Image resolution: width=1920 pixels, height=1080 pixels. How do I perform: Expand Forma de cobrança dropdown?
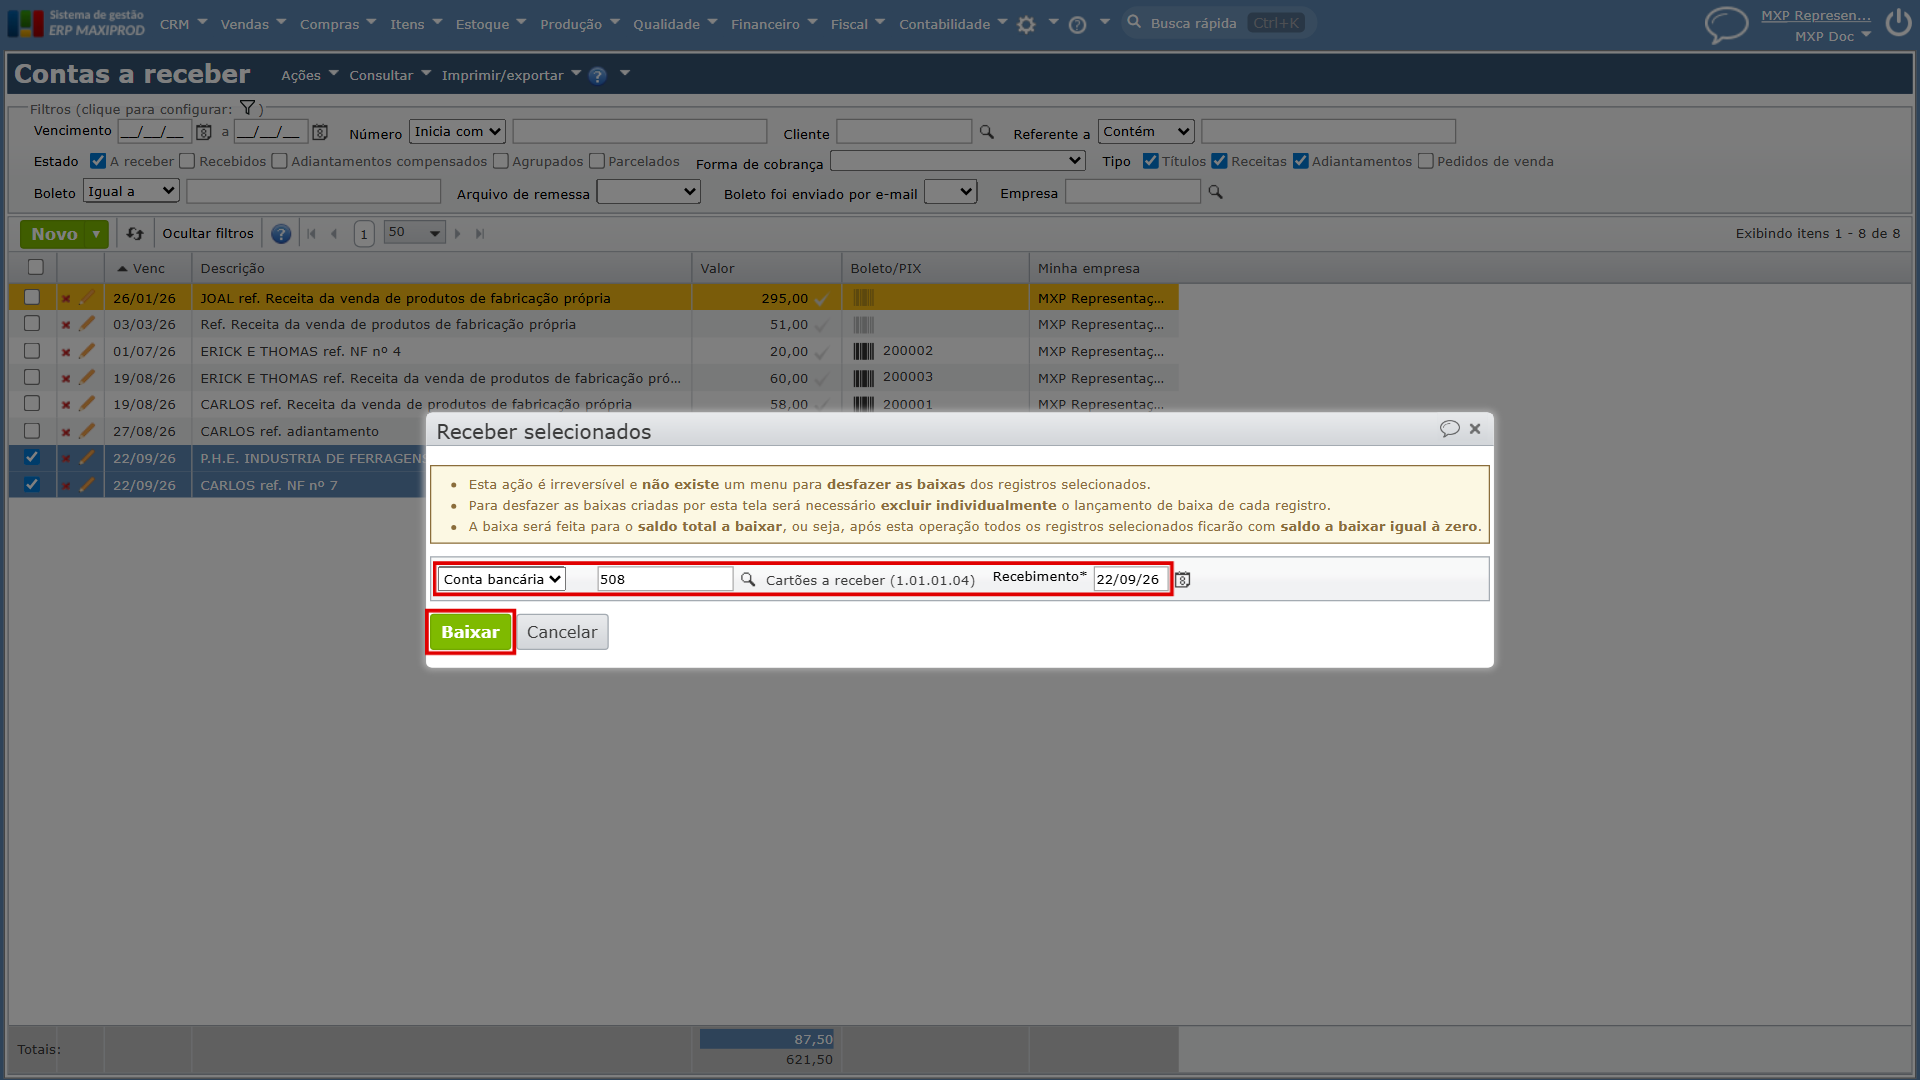point(958,161)
